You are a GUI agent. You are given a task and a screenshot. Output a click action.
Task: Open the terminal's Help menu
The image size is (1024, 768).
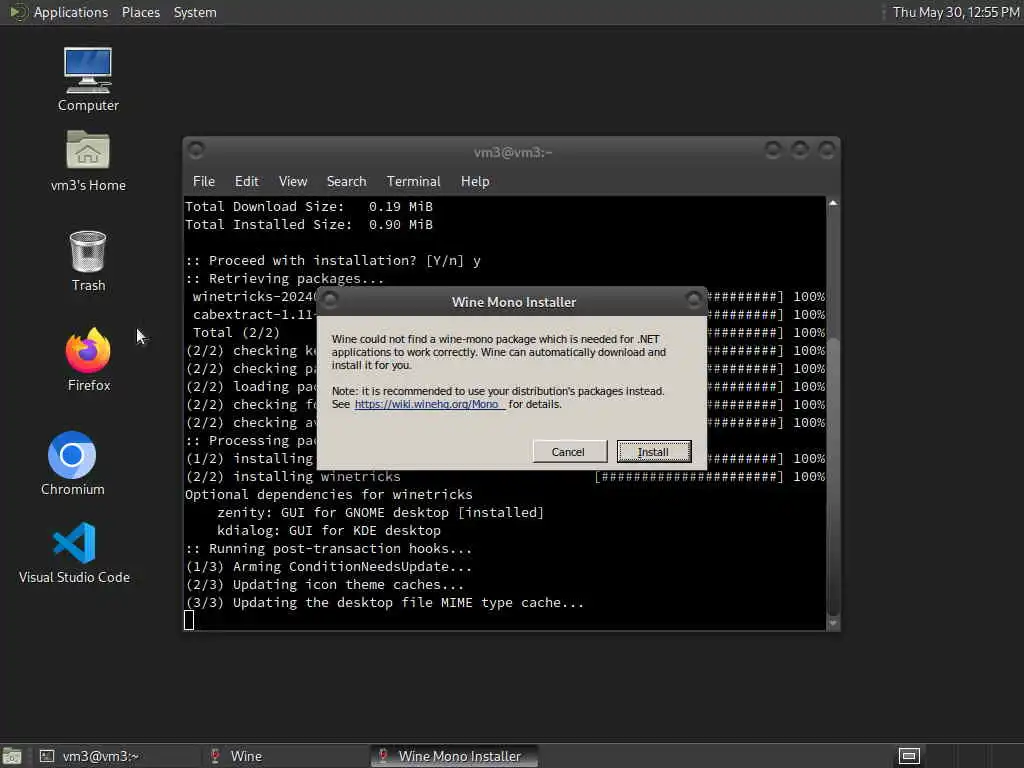[x=475, y=182]
